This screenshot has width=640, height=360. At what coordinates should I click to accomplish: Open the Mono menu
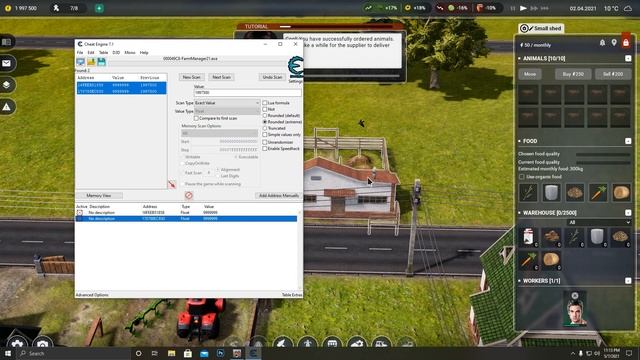(130, 53)
